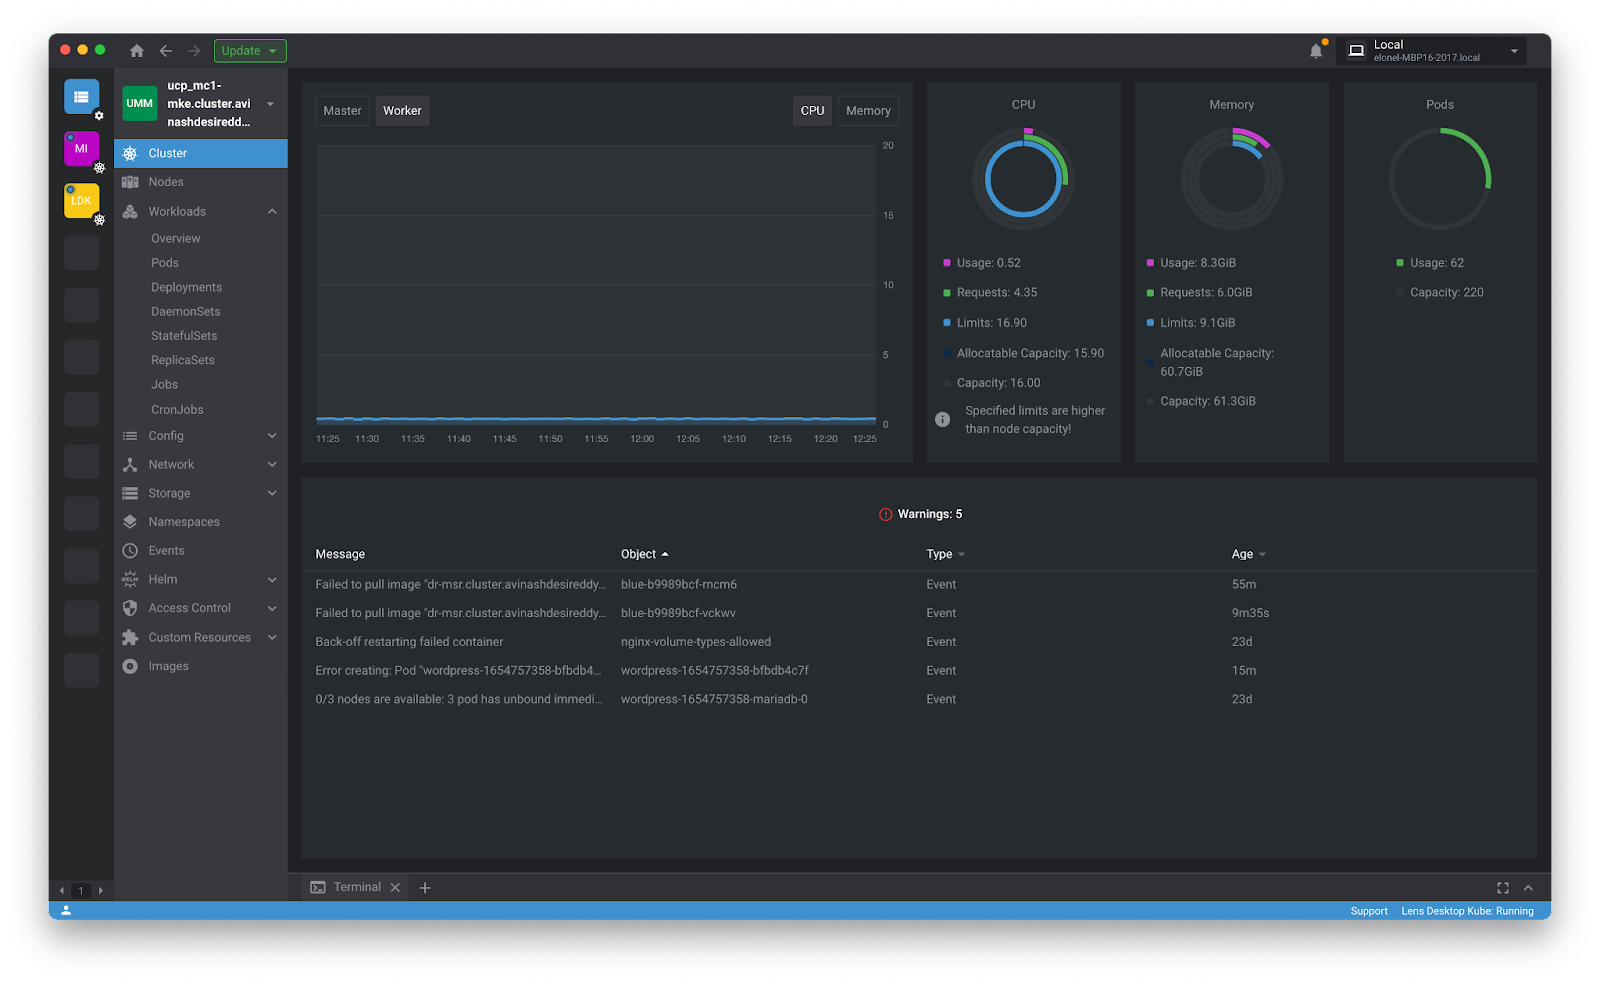Select the LDK cluster hotbar icon

tap(81, 201)
